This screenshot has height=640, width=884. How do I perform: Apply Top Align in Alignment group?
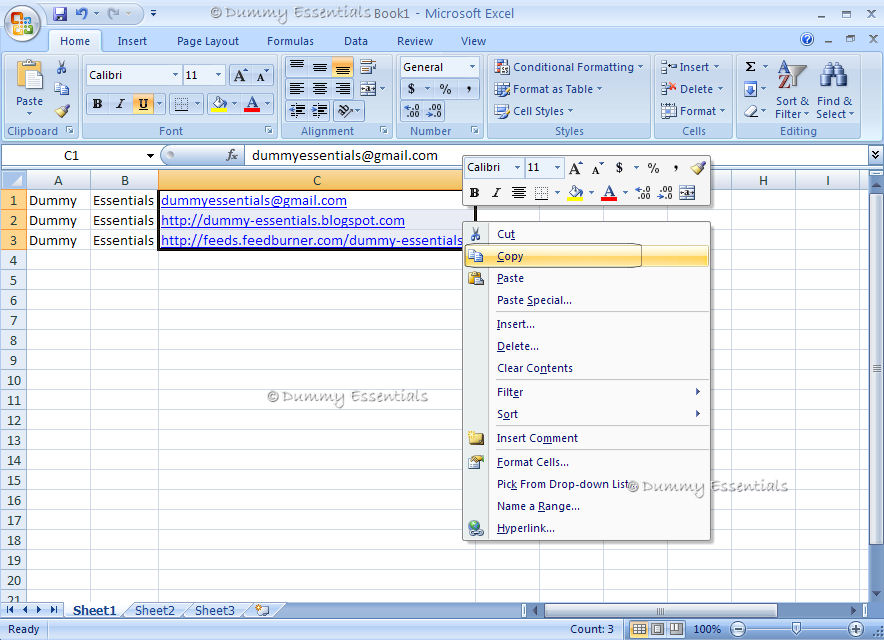point(297,67)
